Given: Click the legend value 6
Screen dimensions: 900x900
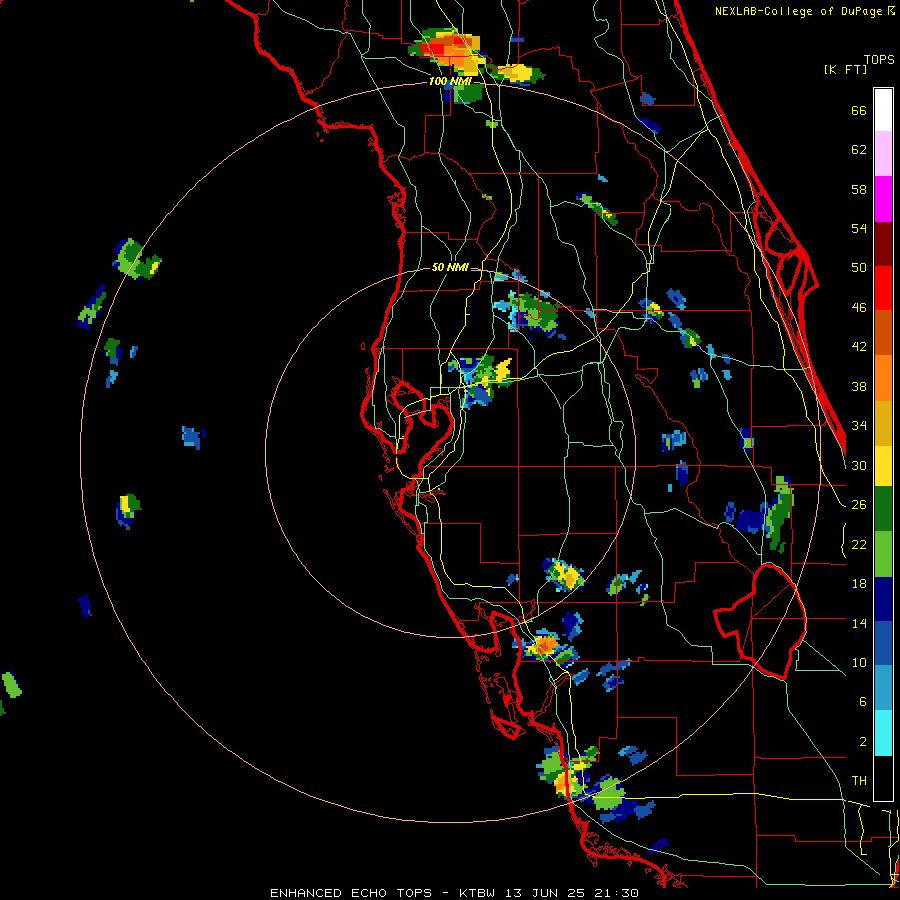Looking at the screenshot, I should point(862,702).
